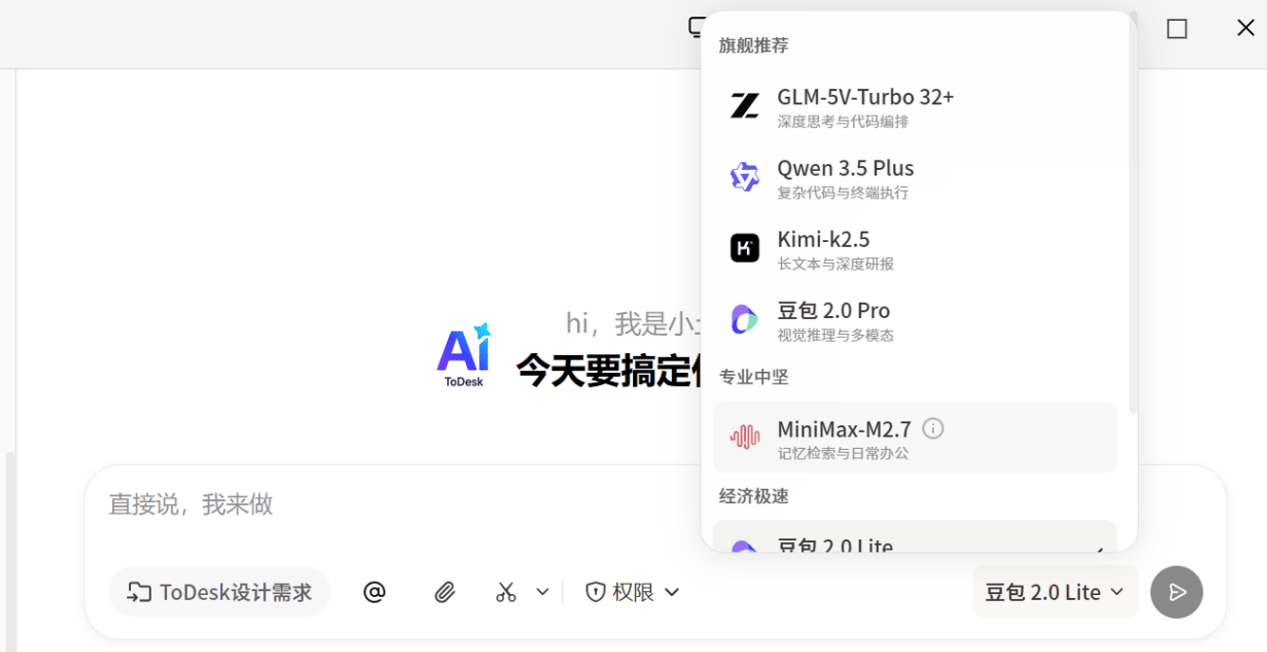The width and height of the screenshot is (1267, 652).
Task: Close the application window
Action: click(x=1245, y=28)
